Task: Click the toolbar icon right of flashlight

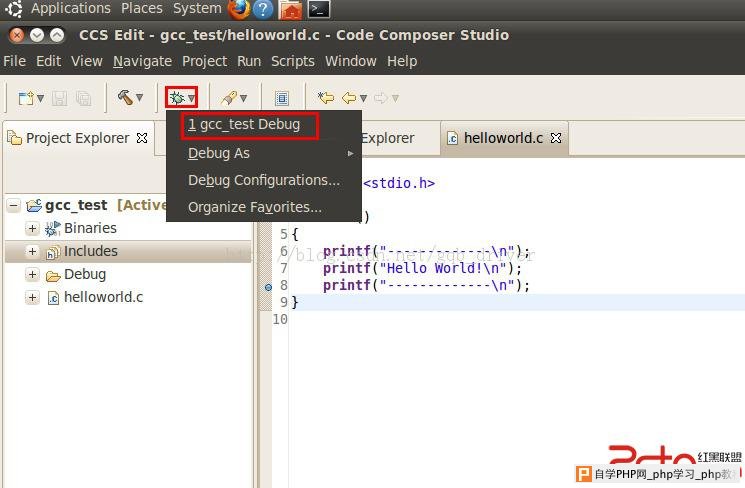Action: point(282,98)
